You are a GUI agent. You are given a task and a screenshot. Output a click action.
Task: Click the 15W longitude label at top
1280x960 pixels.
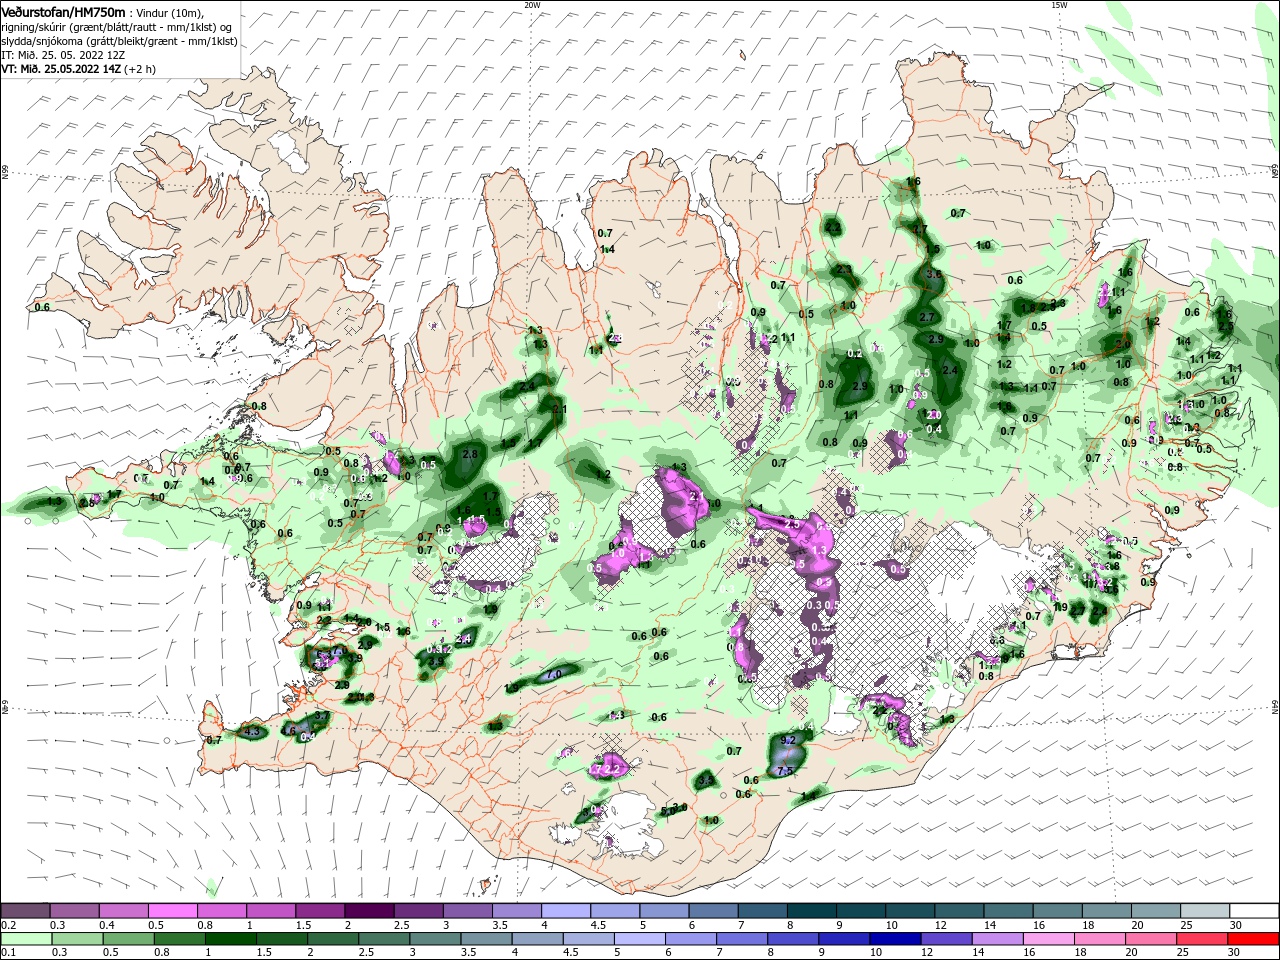1059,5
